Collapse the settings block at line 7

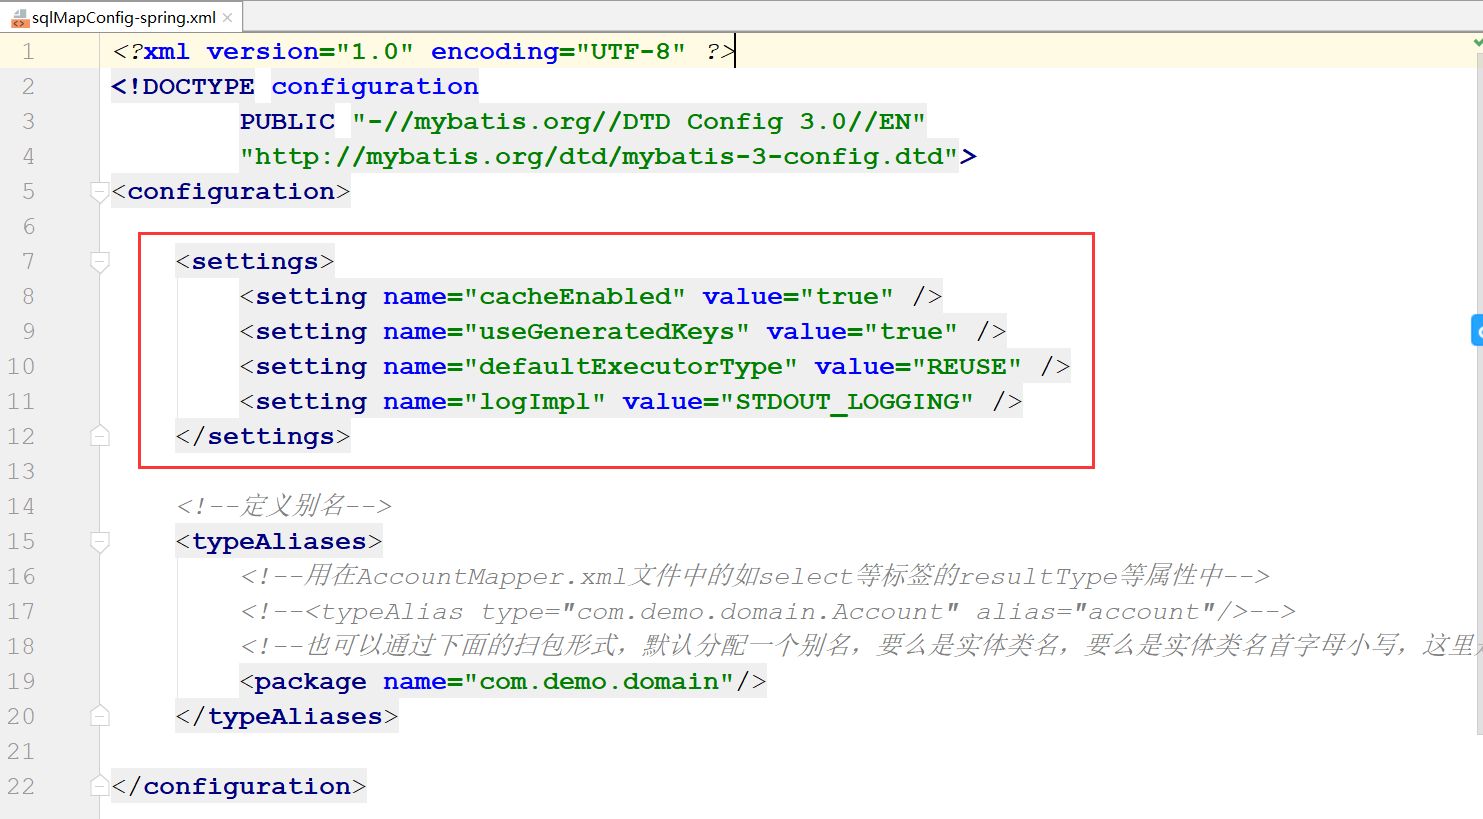coord(99,262)
